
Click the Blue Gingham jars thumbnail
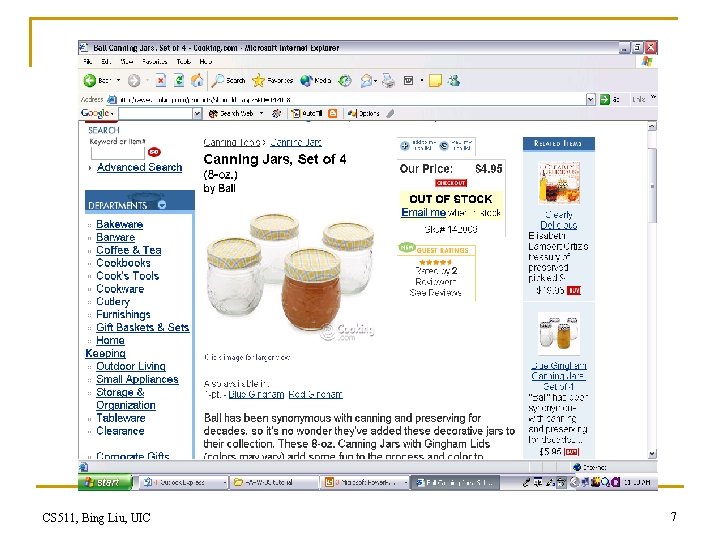coord(559,334)
